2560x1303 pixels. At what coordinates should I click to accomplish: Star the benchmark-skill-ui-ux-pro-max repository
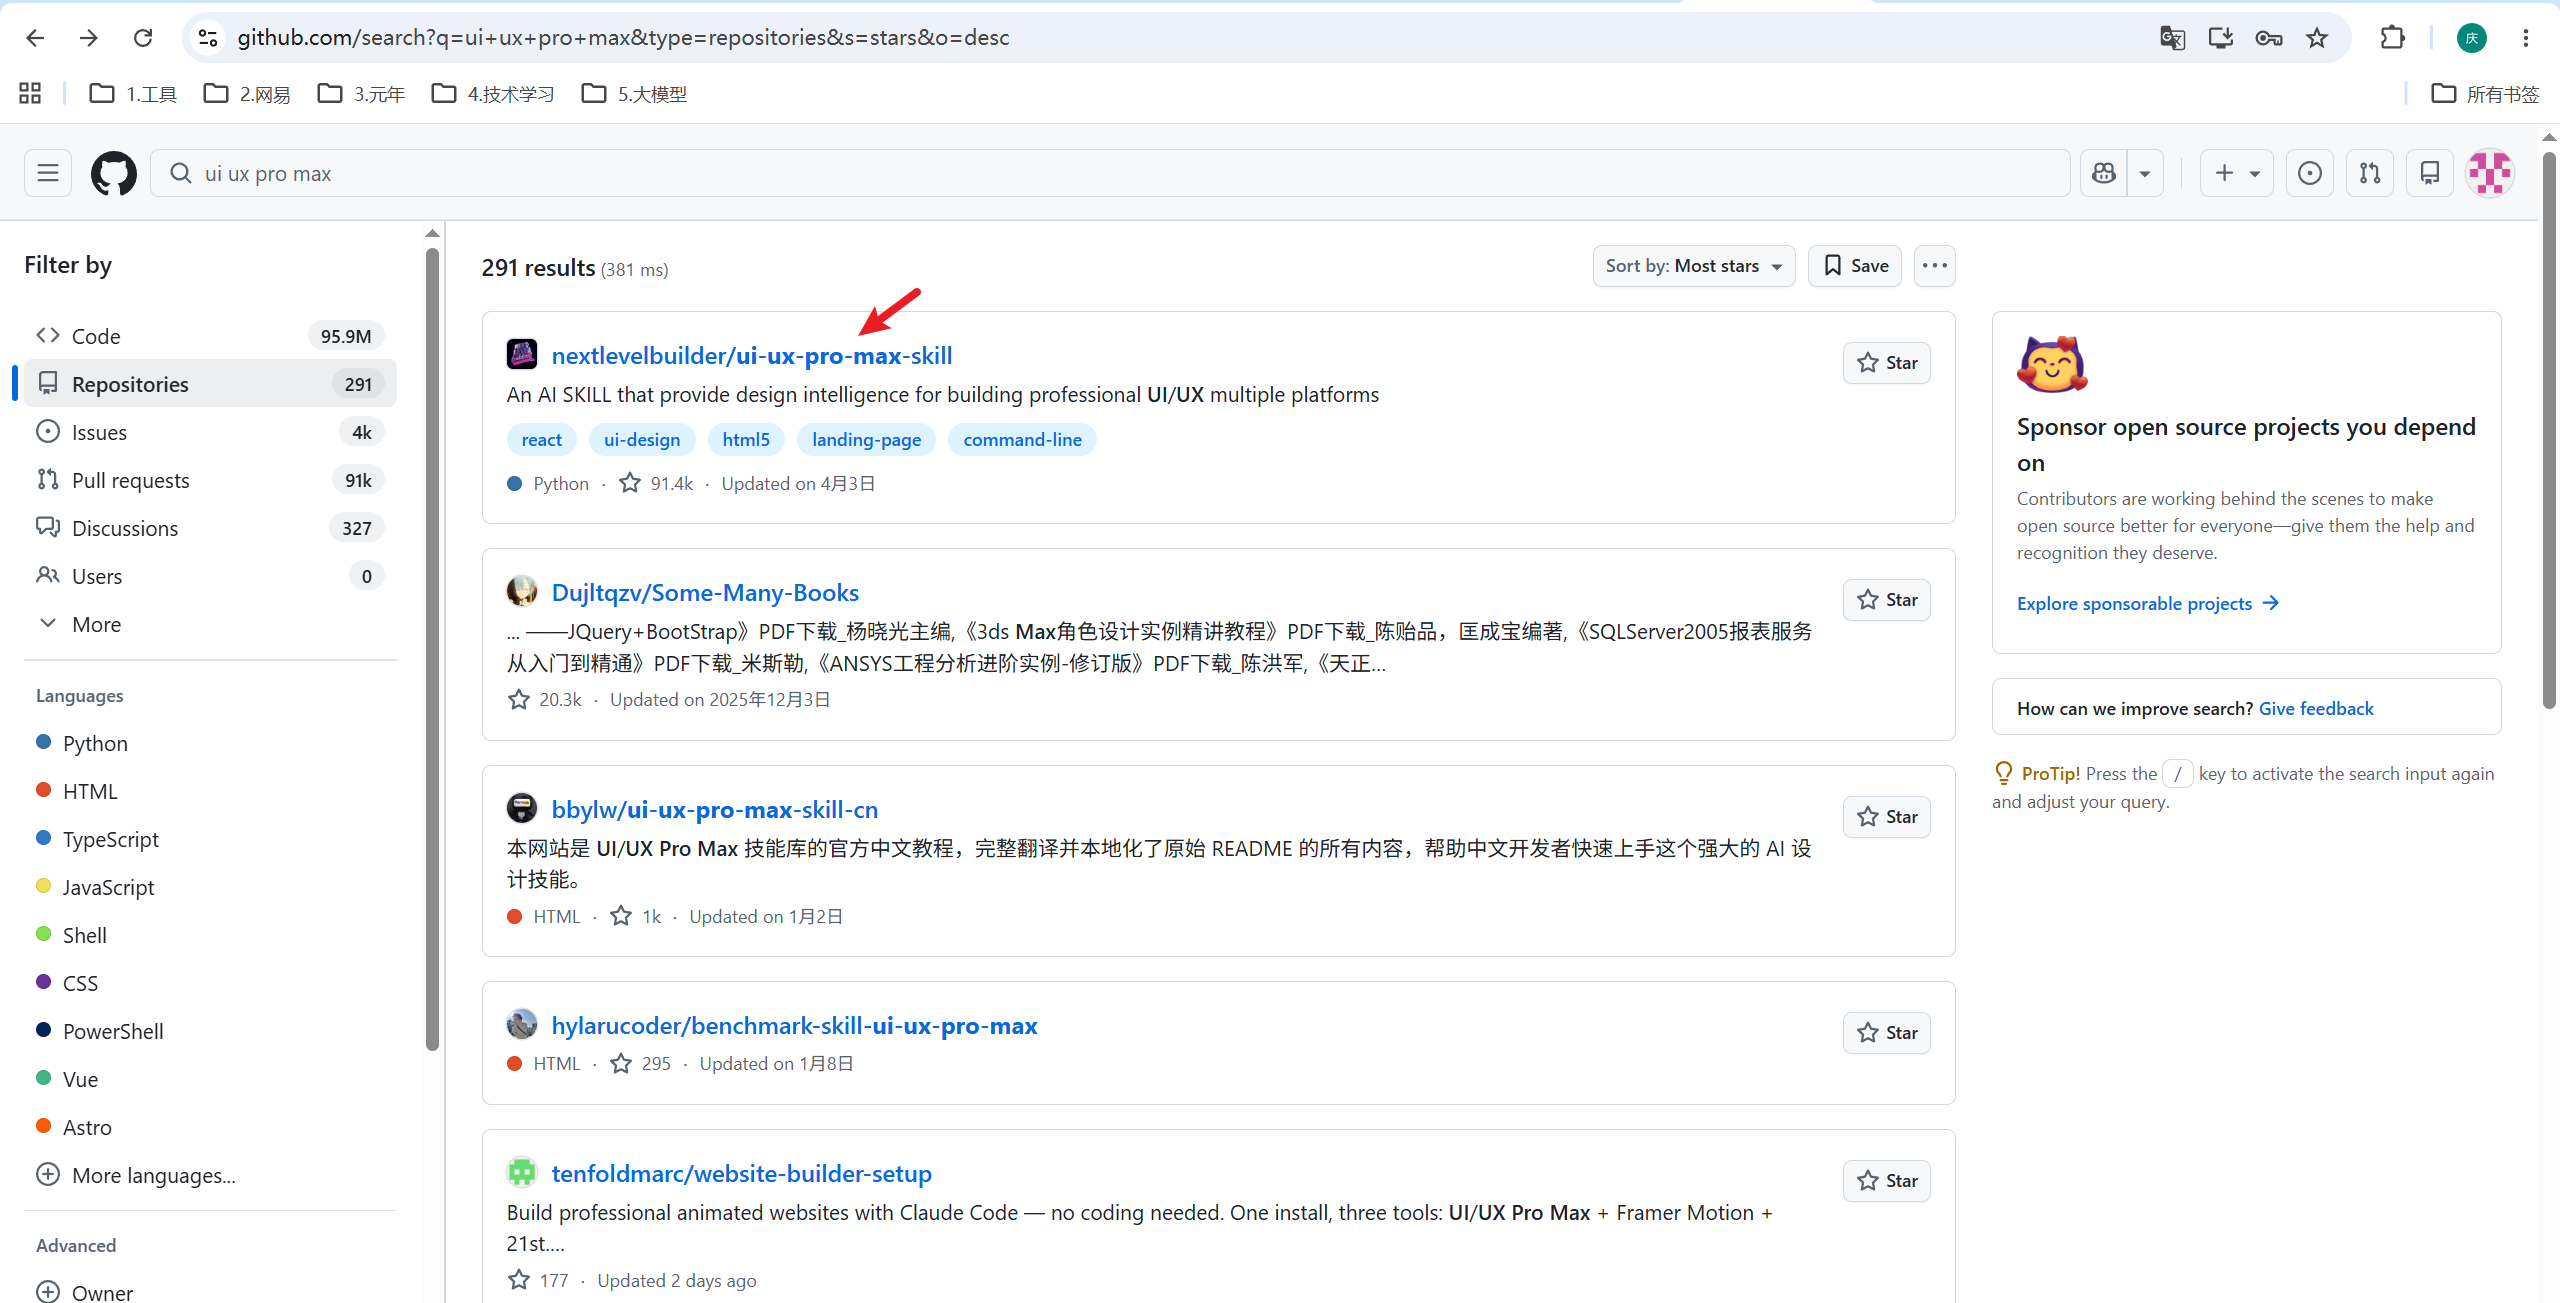point(1886,1033)
